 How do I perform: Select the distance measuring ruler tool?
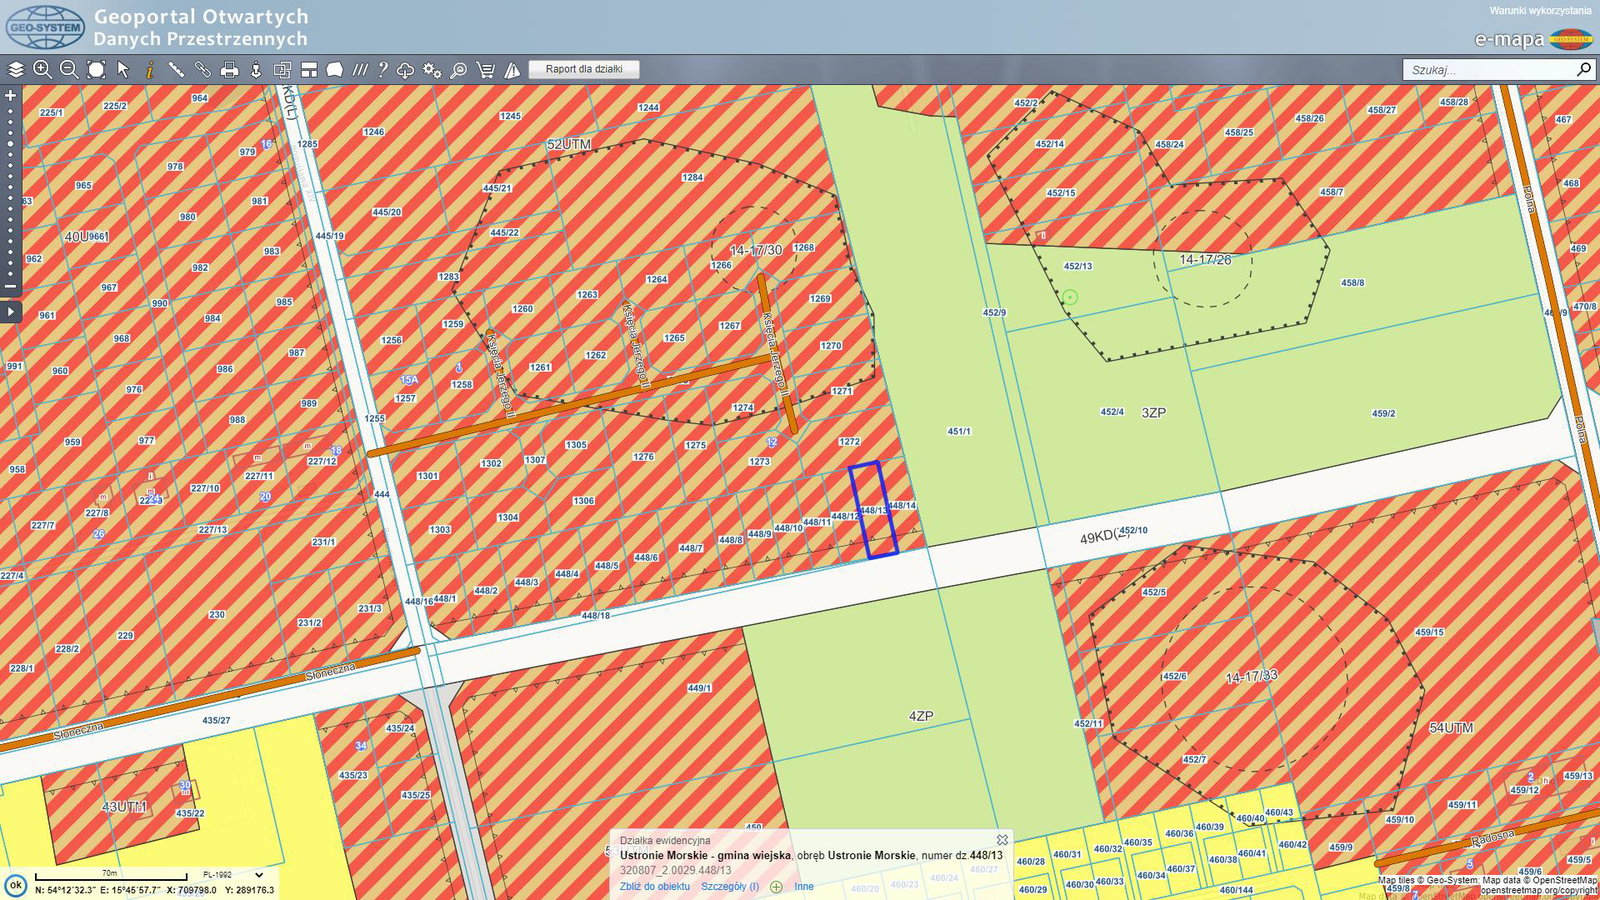click(176, 70)
